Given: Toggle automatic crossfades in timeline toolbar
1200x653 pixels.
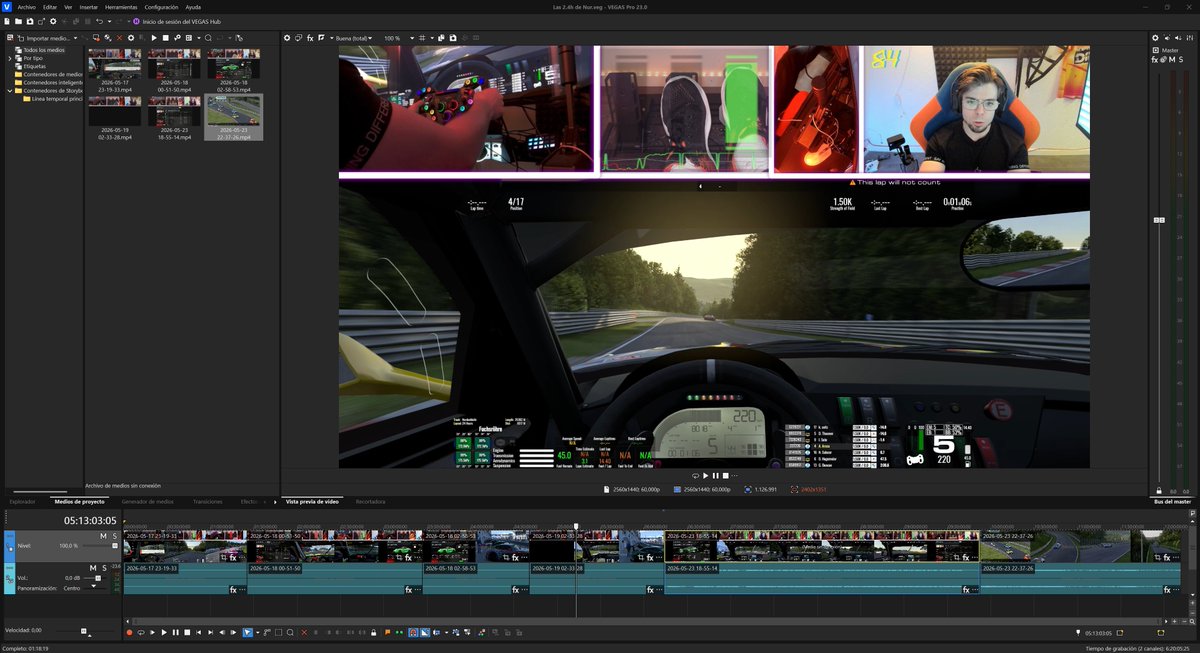Looking at the screenshot, I should click(424, 633).
